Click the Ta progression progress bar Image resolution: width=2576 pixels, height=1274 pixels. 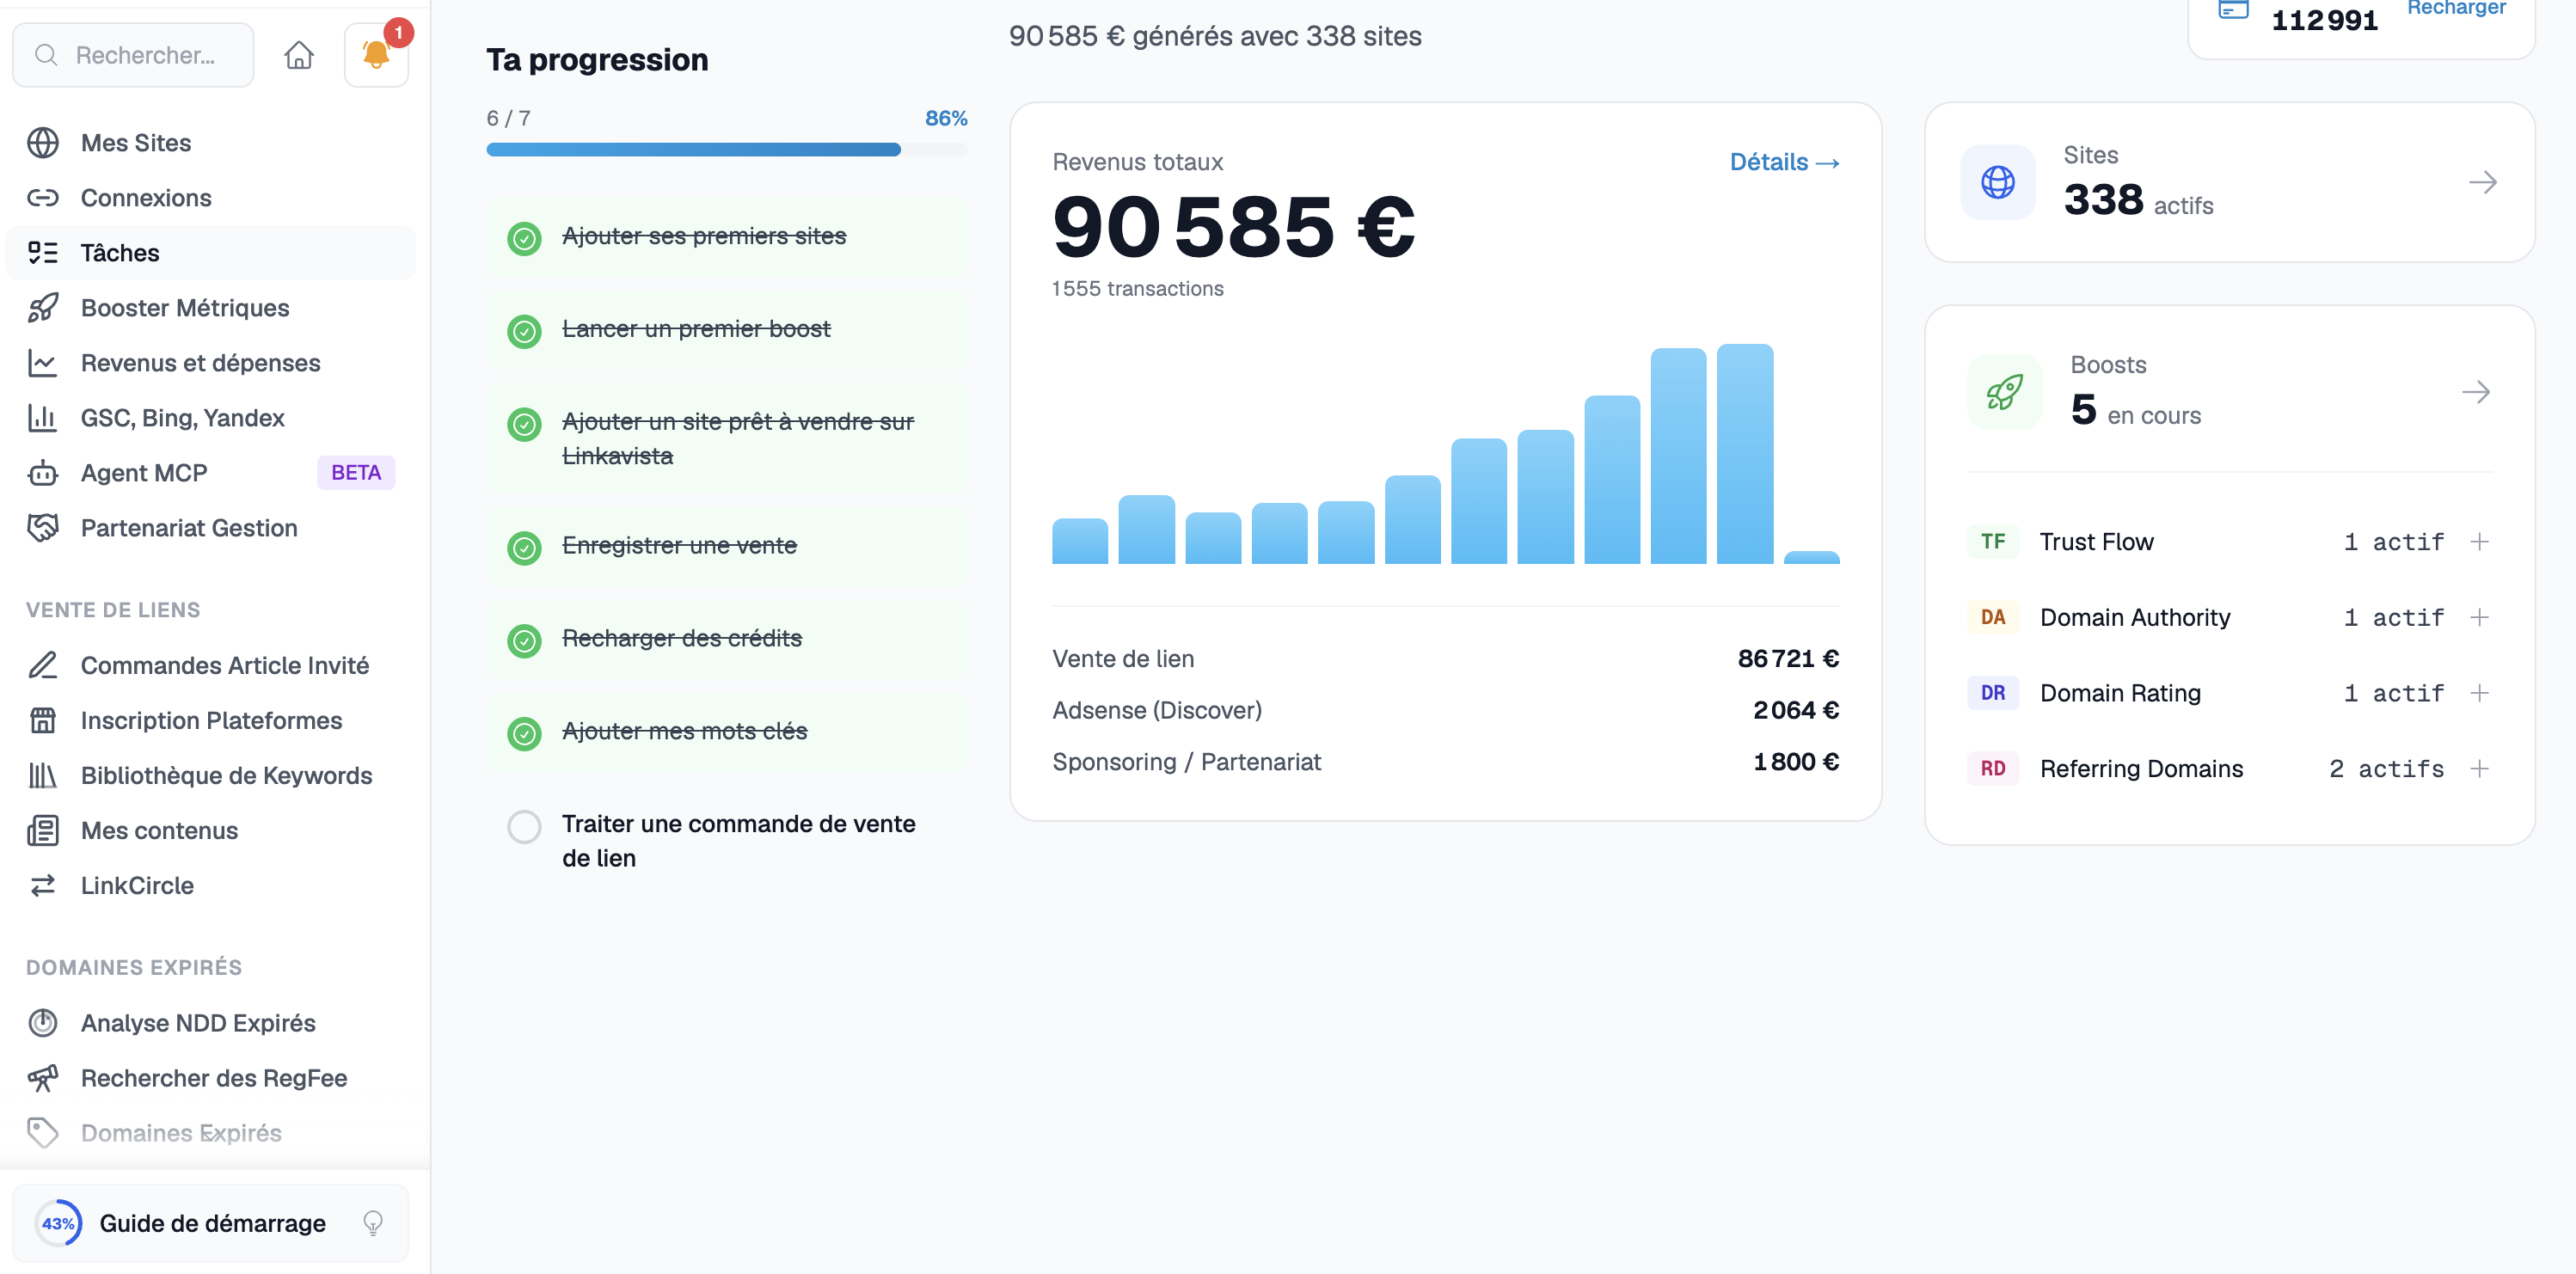pos(726,150)
